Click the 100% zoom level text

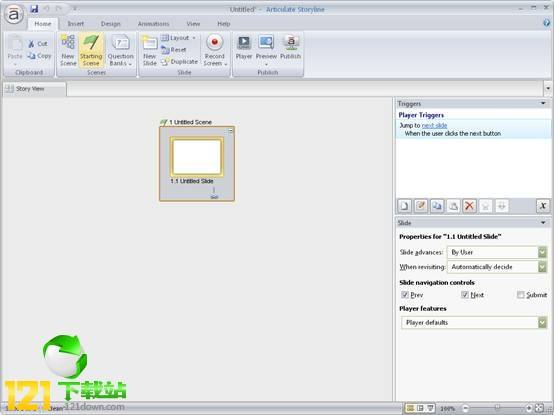(447, 409)
